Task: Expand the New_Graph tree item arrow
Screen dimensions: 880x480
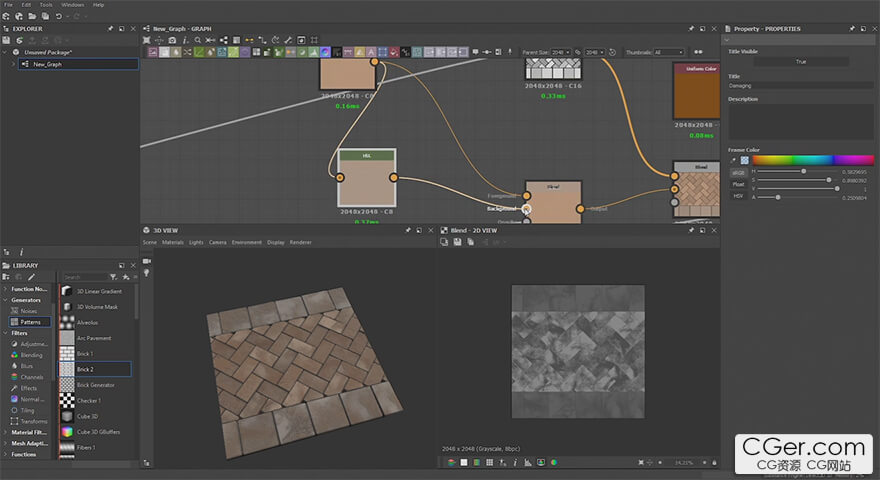Action: pos(14,64)
